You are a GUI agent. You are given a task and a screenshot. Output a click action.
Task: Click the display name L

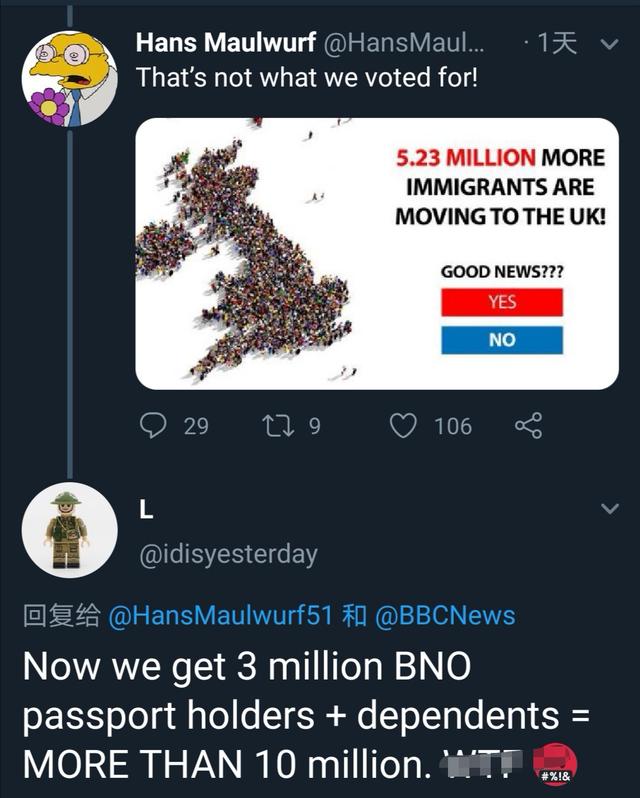146,510
